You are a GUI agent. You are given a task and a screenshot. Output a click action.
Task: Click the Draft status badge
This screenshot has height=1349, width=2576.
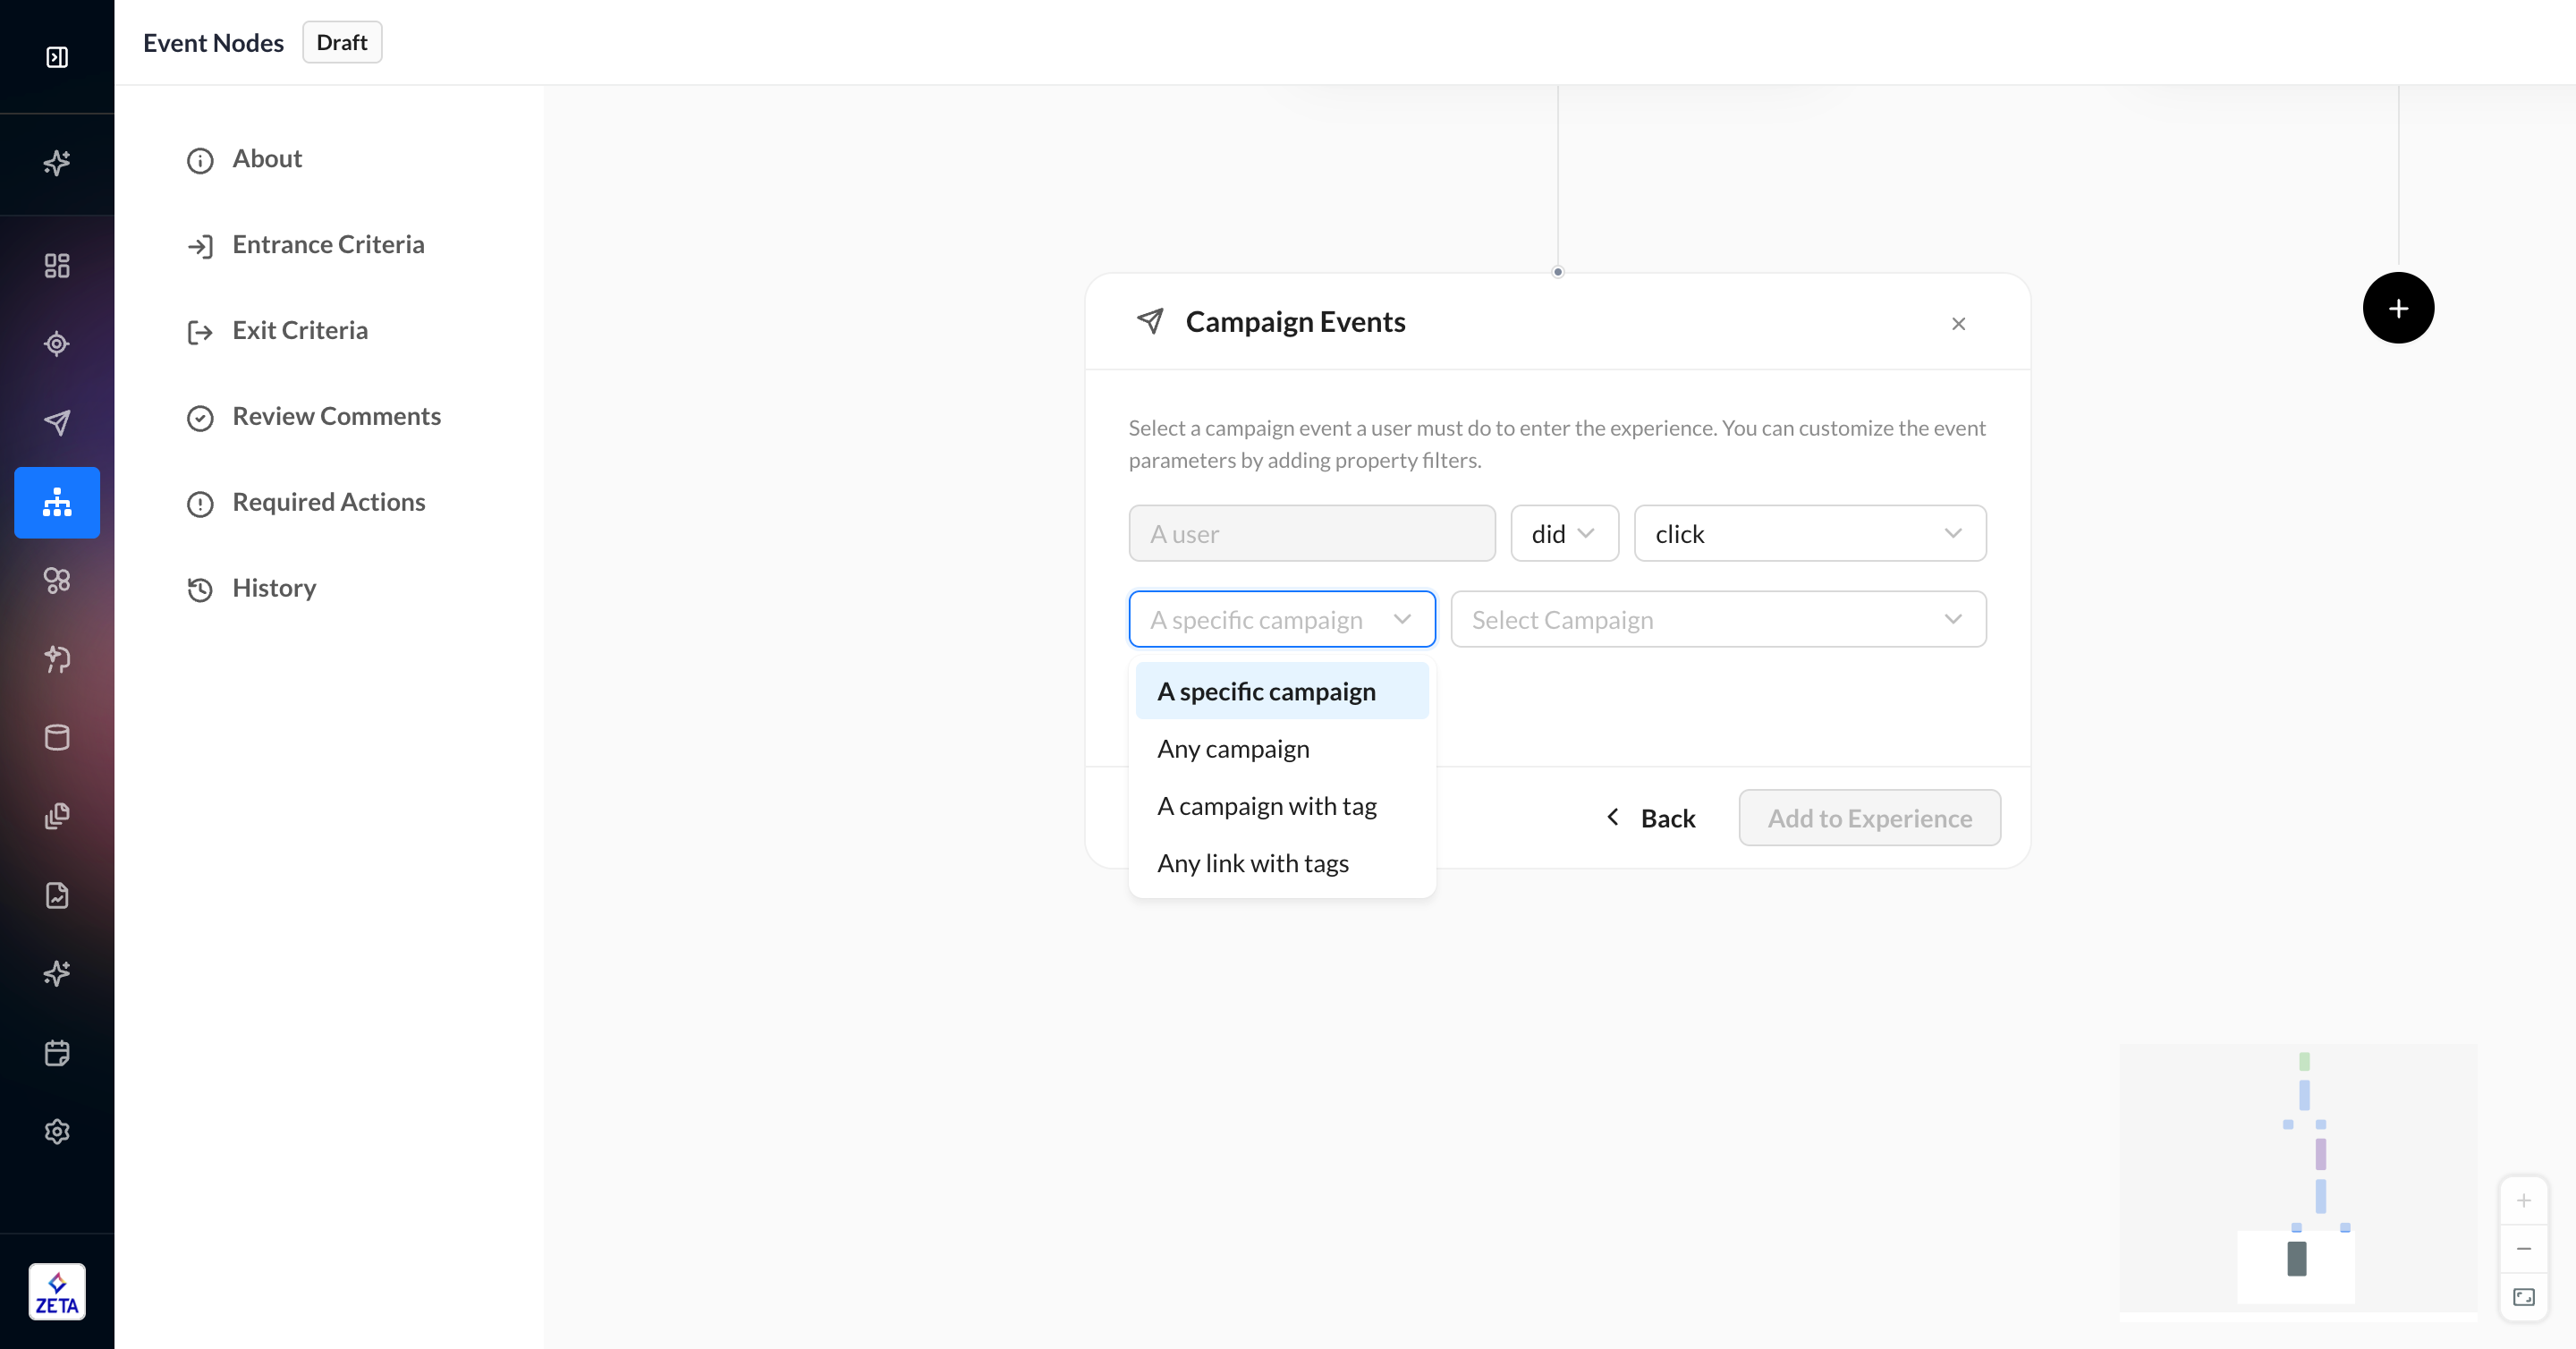(342, 42)
